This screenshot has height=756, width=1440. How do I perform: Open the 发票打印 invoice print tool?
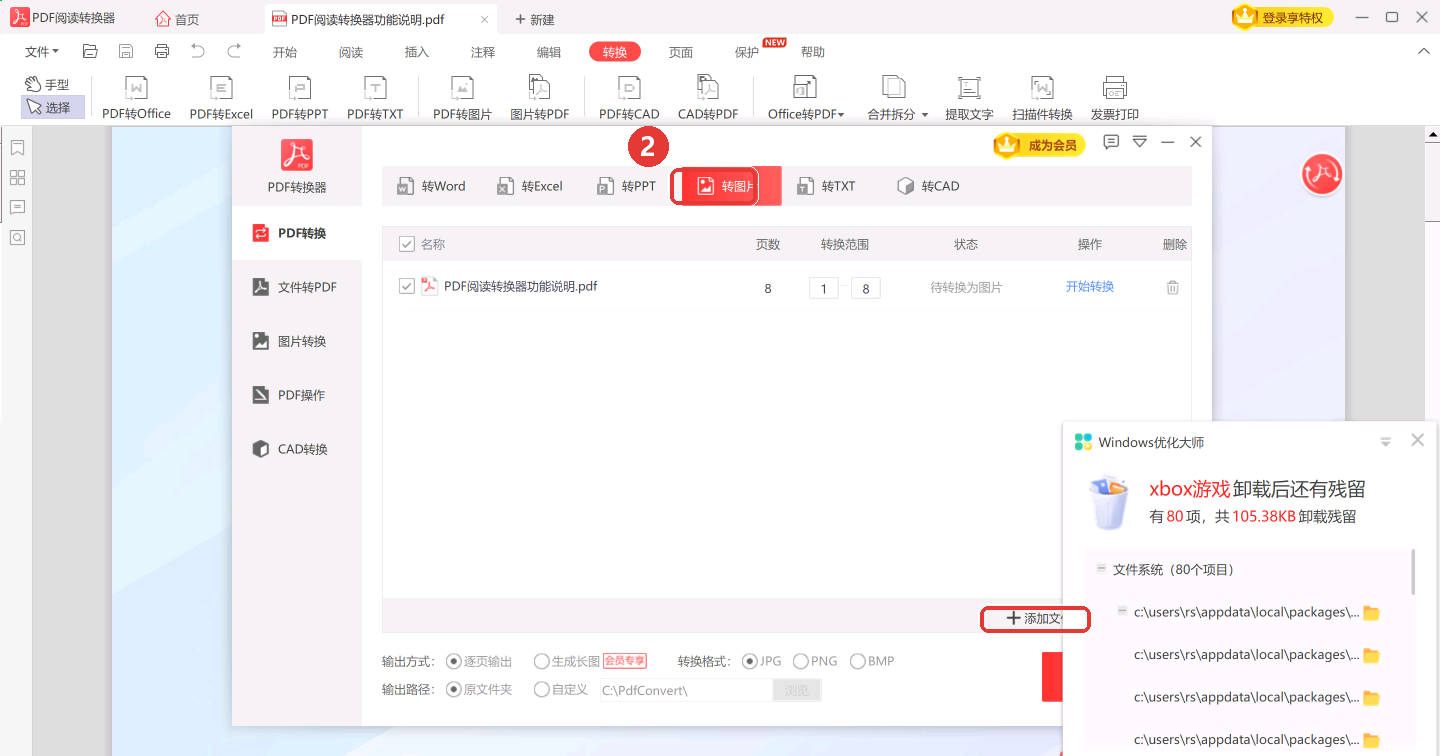click(x=1115, y=98)
